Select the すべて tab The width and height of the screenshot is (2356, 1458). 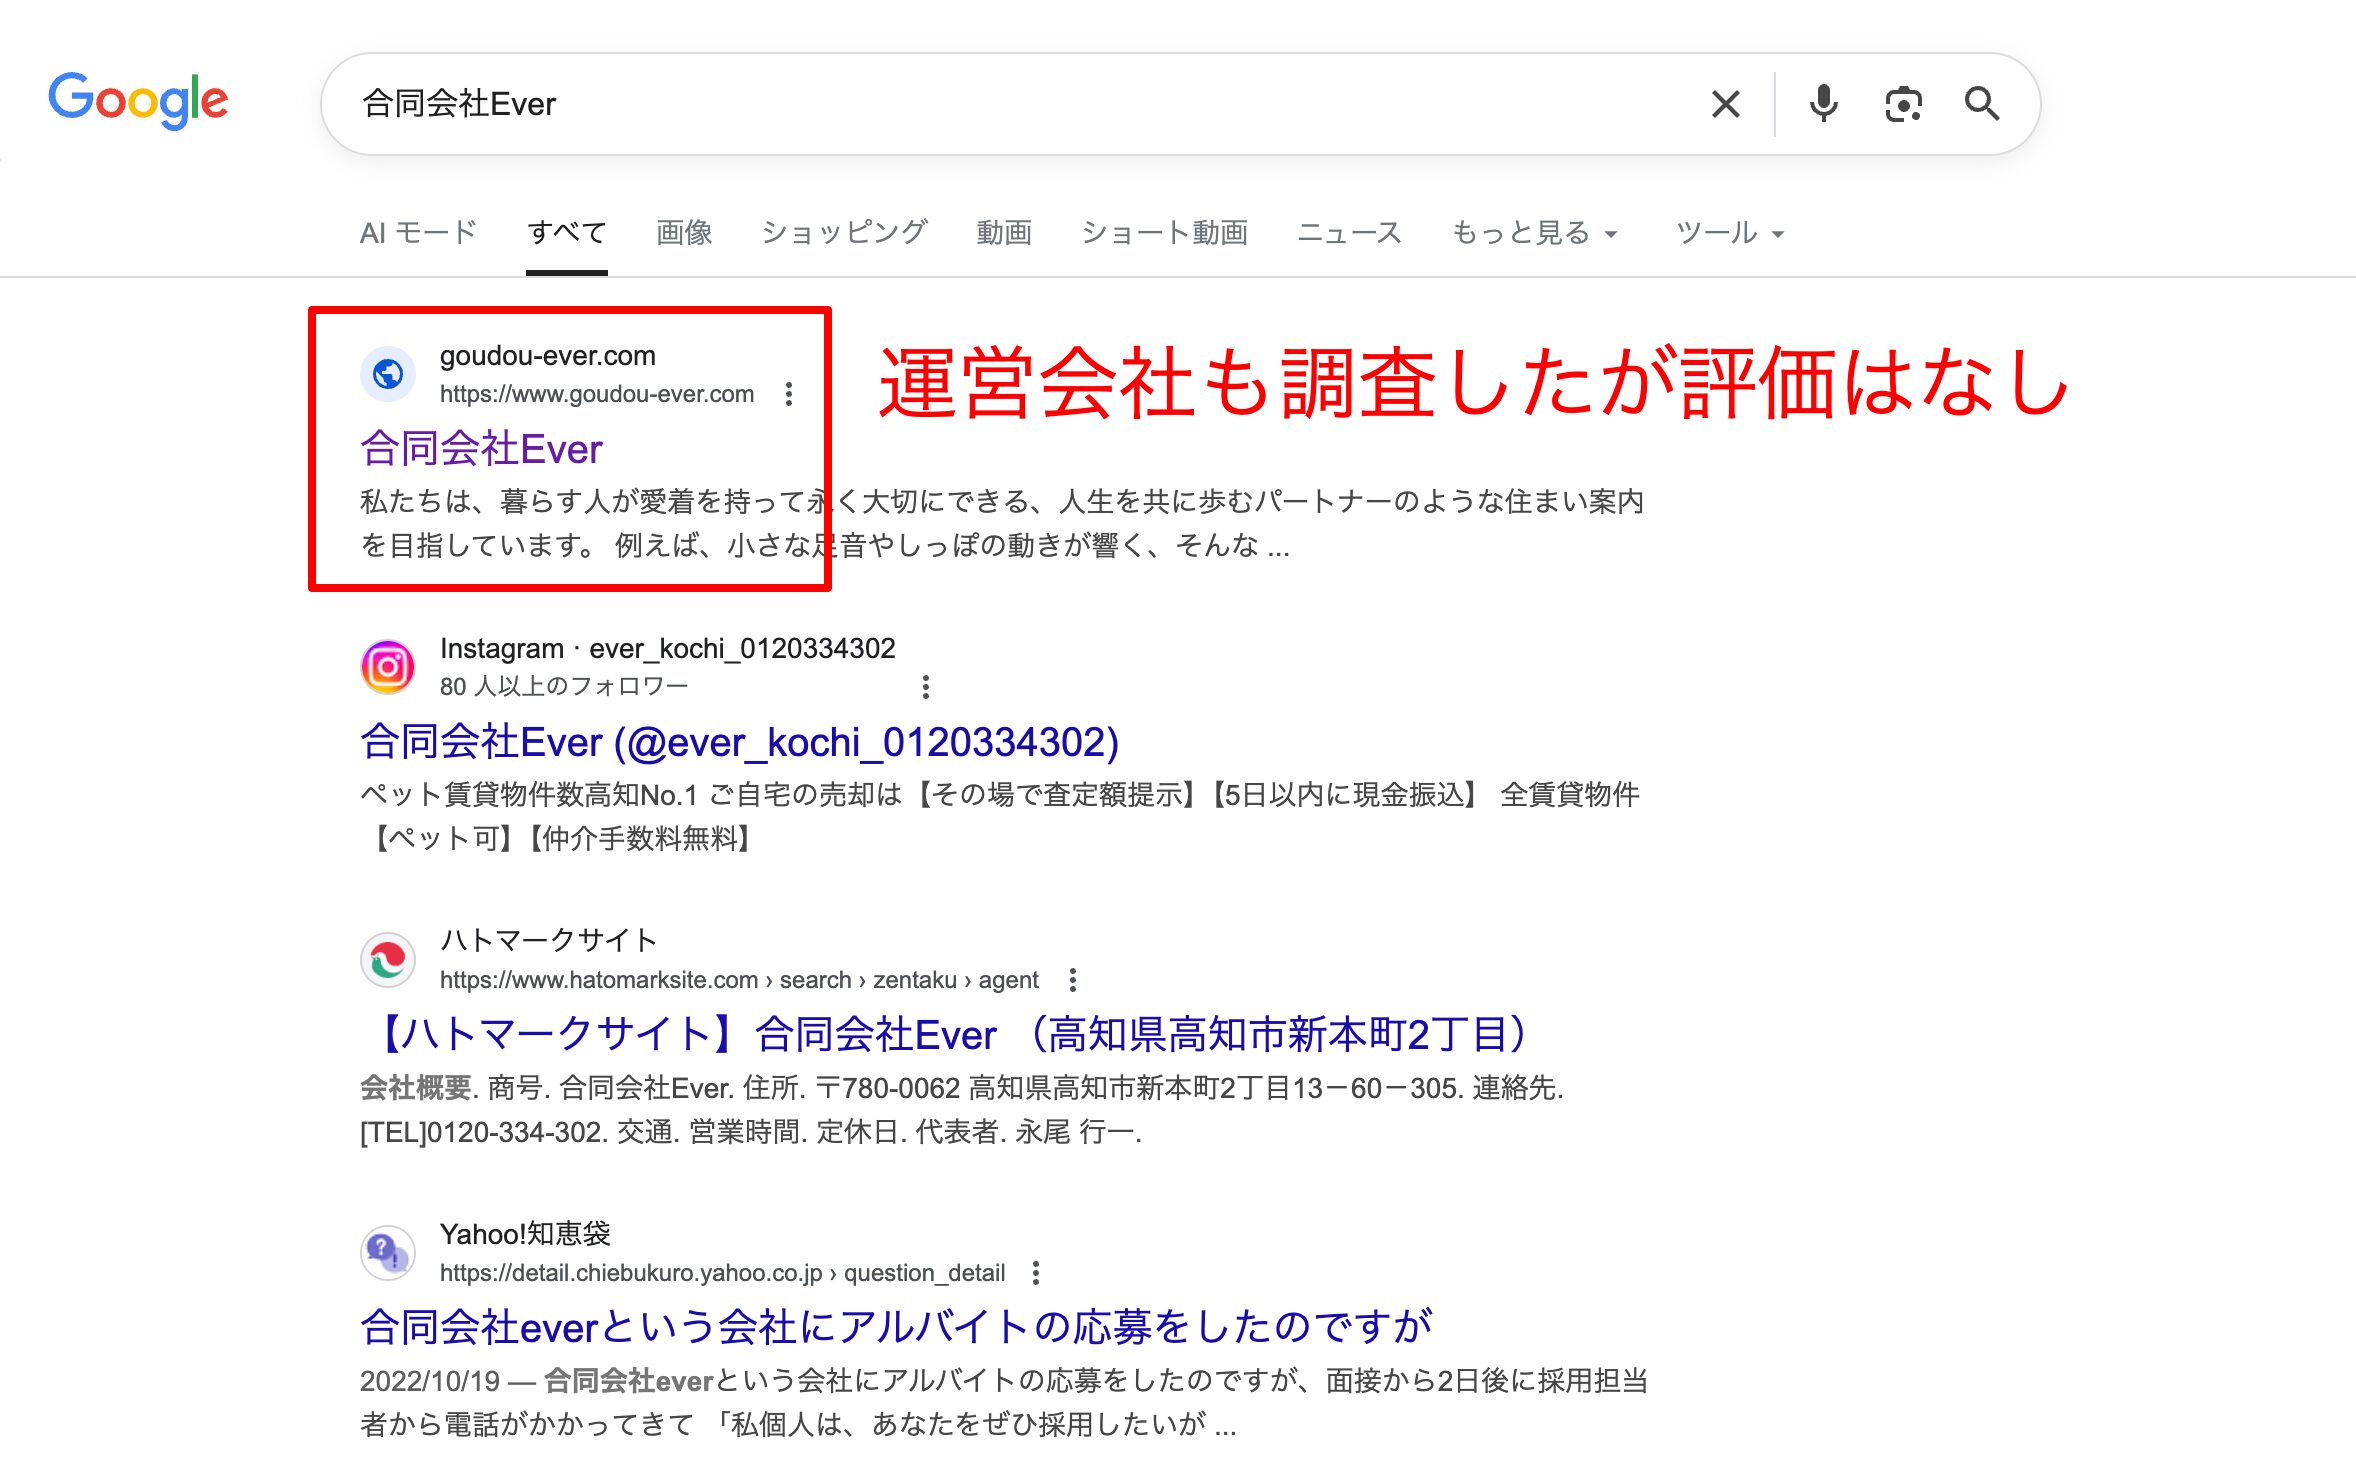pyautogui.click(x=567, y=233)
